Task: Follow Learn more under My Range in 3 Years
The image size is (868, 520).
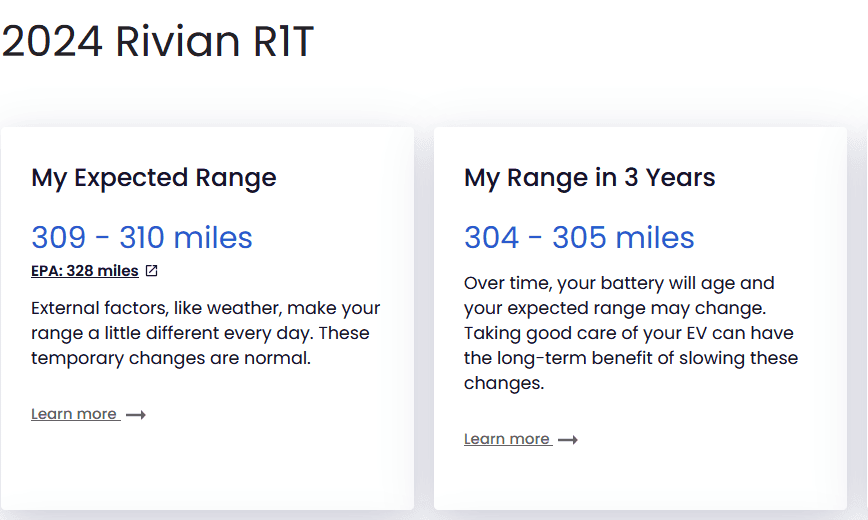Action: point(507,439)
